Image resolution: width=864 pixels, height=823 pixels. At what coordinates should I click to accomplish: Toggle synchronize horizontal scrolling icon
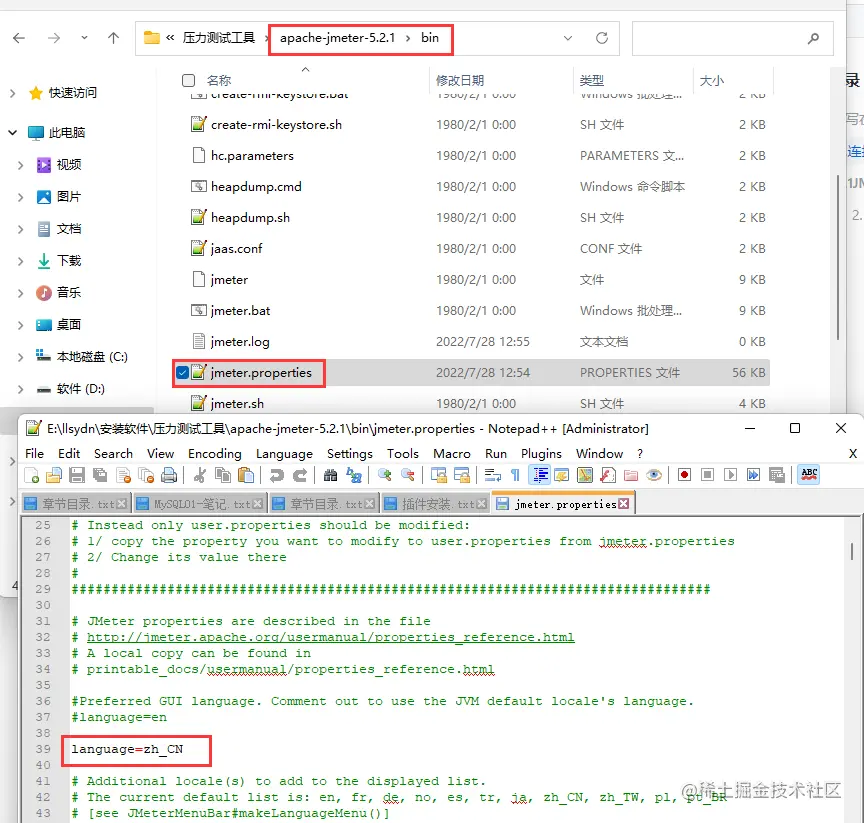[x=461, y=475]
